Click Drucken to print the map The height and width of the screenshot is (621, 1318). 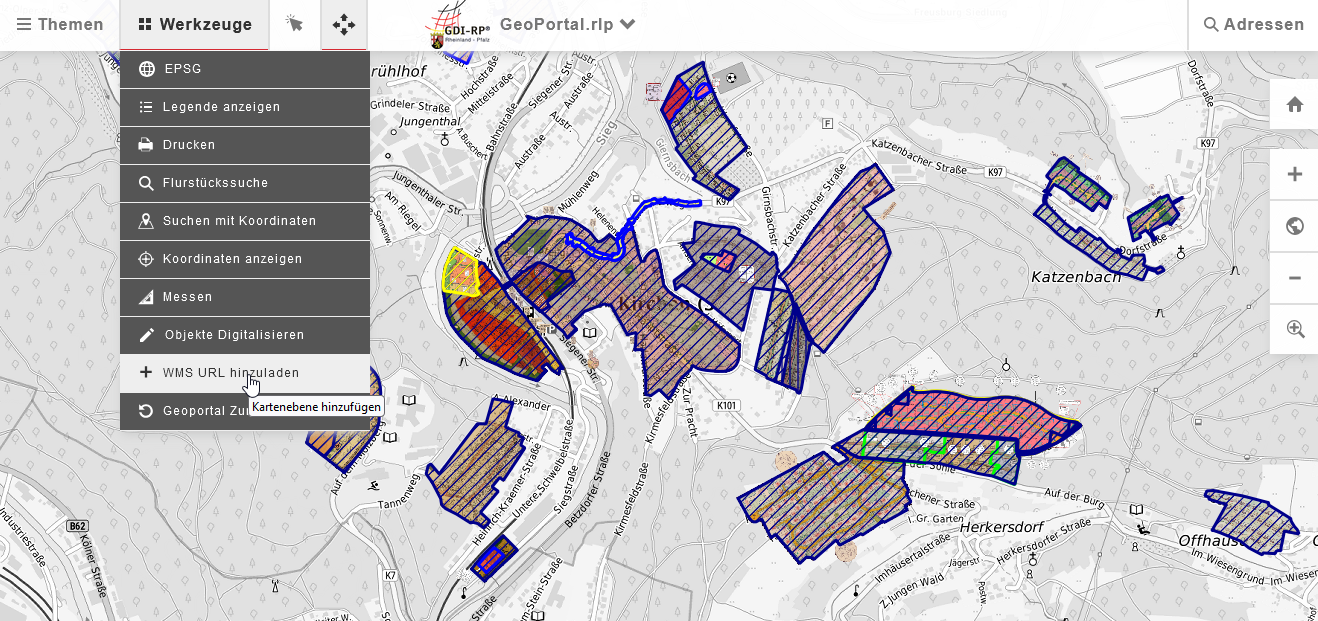pos(245,145)
